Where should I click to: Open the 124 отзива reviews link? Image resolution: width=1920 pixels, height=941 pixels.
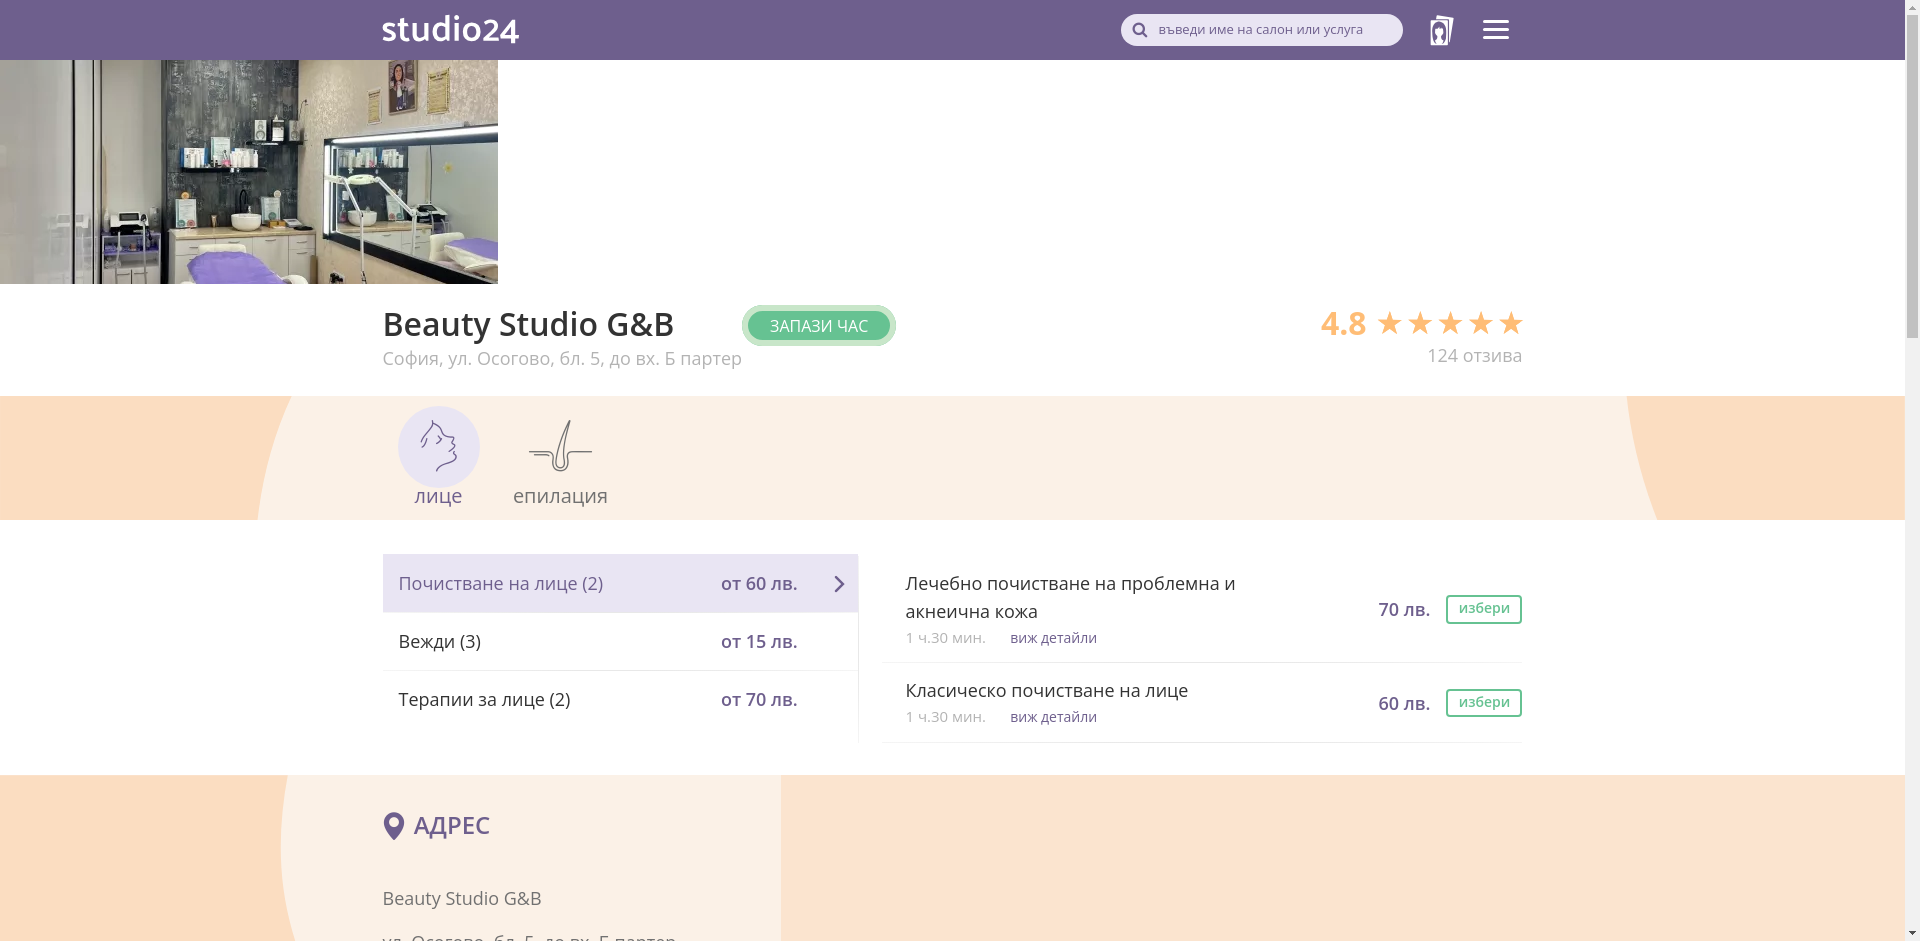click(1474, 356)
